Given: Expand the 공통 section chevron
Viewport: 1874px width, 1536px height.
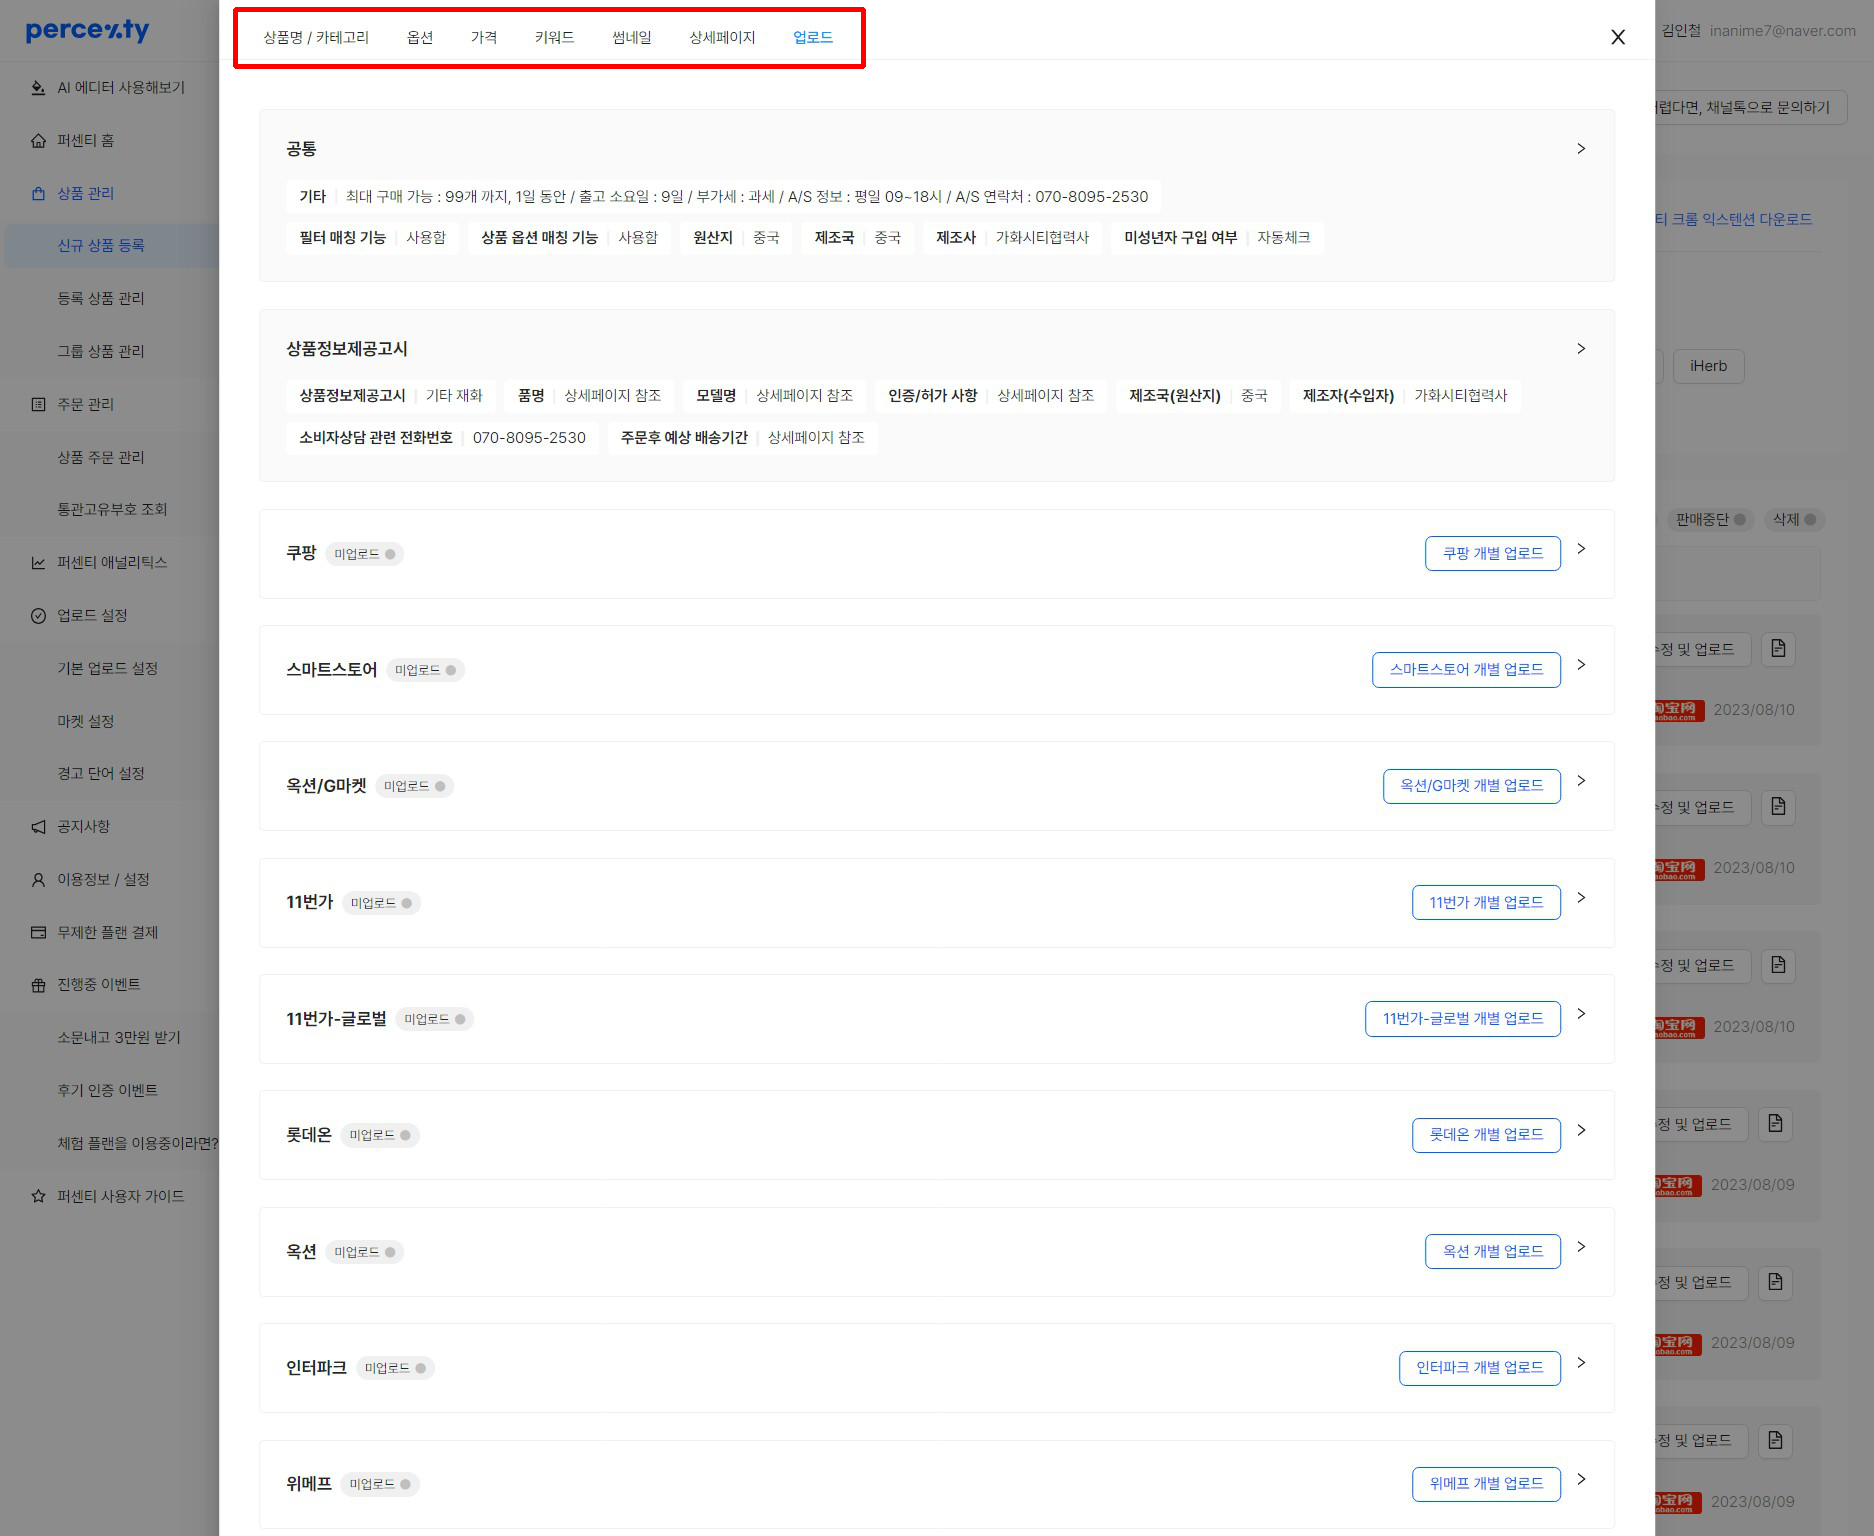Looking at the screenshot, I should click(1581, 149).
